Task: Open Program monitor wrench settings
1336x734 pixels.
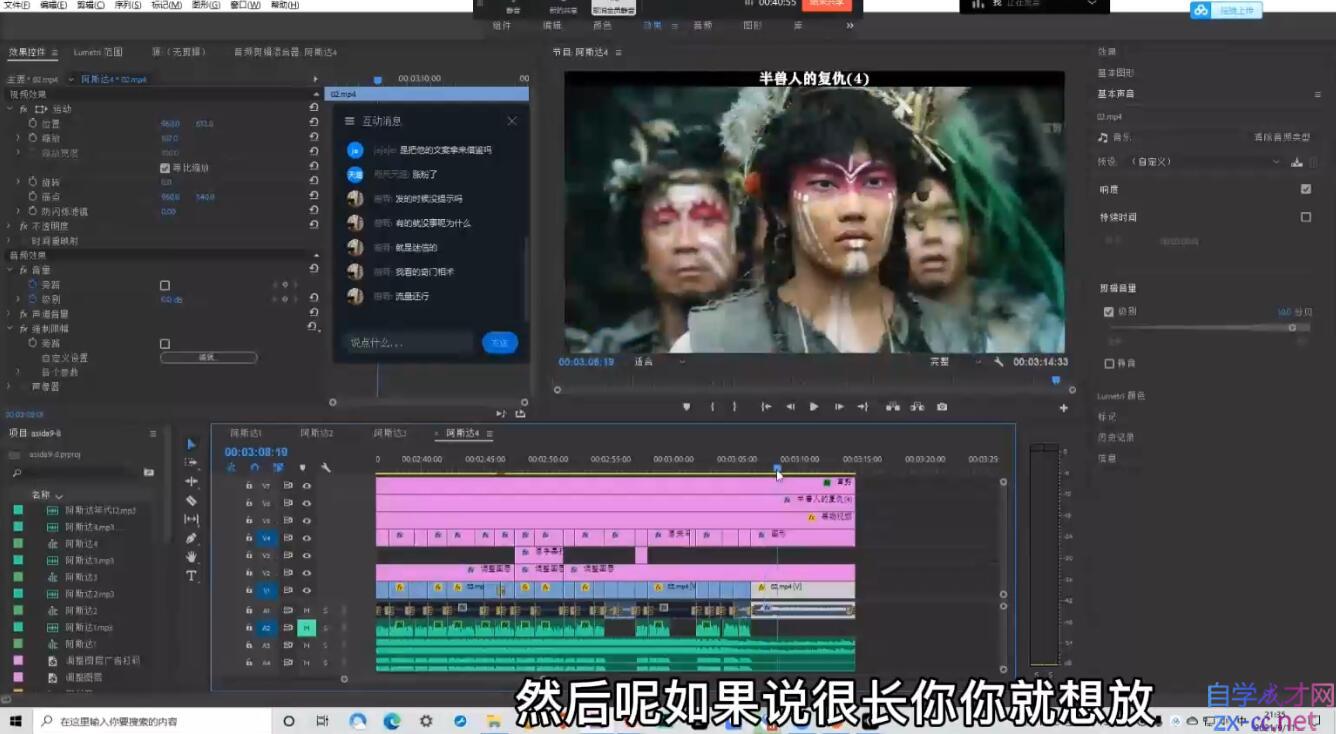Action: [998, 362]
